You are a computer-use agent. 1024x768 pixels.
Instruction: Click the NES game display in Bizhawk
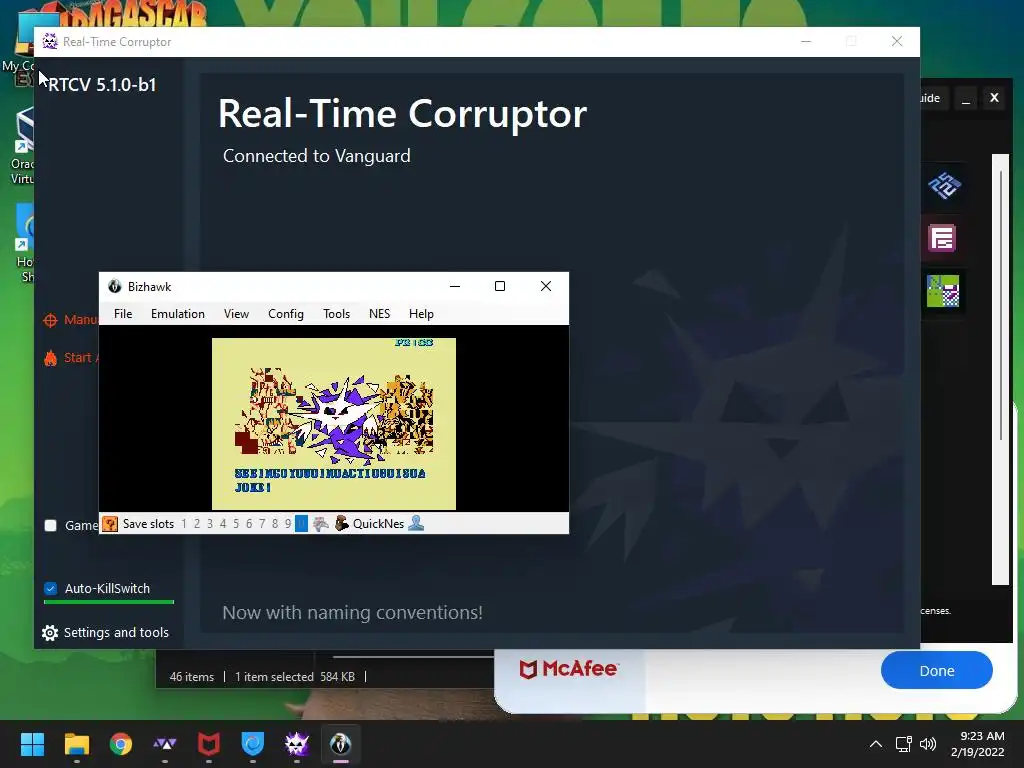pos(334,424)
